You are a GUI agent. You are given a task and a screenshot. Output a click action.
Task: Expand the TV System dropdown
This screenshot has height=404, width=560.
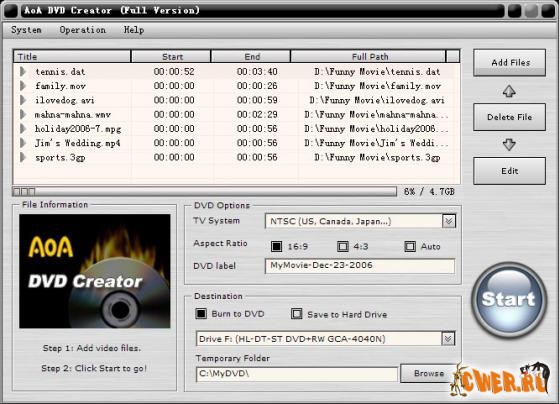pos(449,221)
